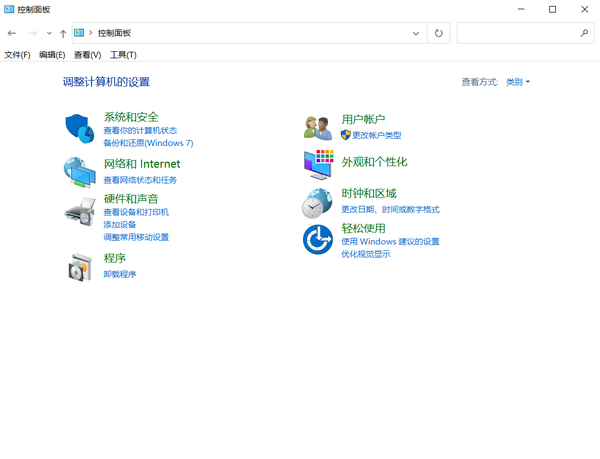Open the 程序 disc box icon
The width and height of the screenshot is (600, 459).
pos(80,267)
